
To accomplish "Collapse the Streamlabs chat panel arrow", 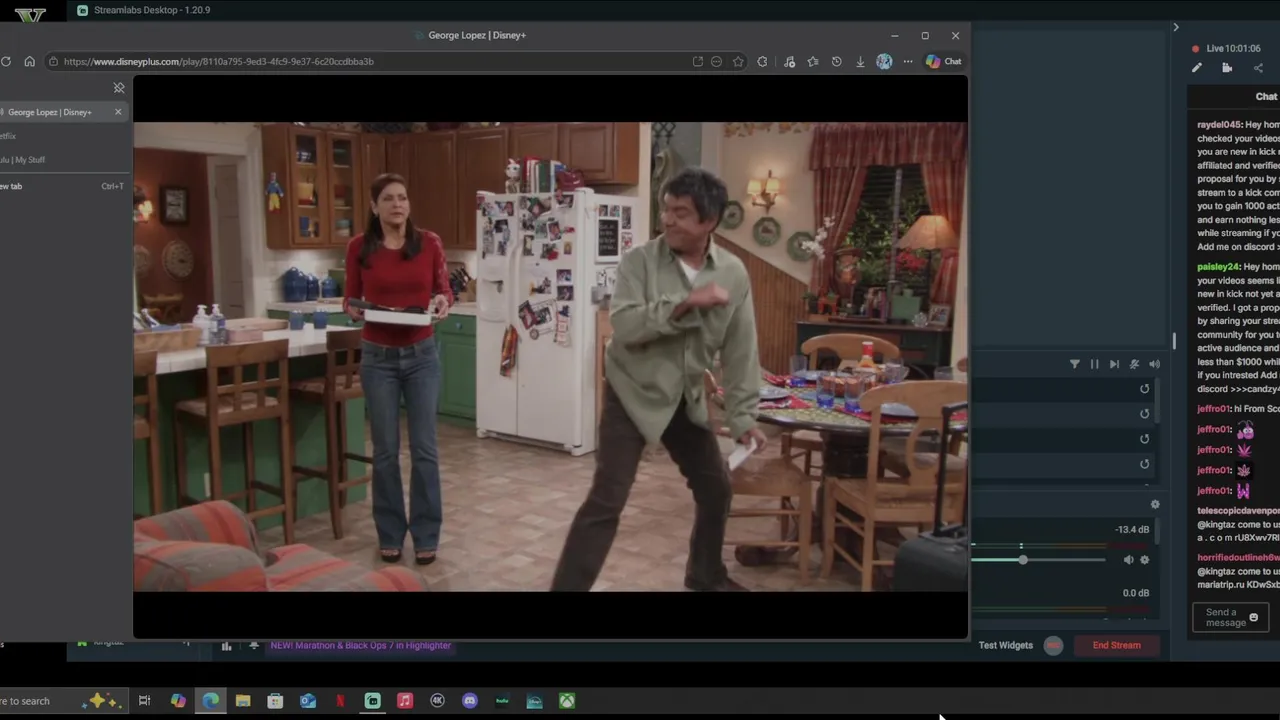I will point(1176,27).
